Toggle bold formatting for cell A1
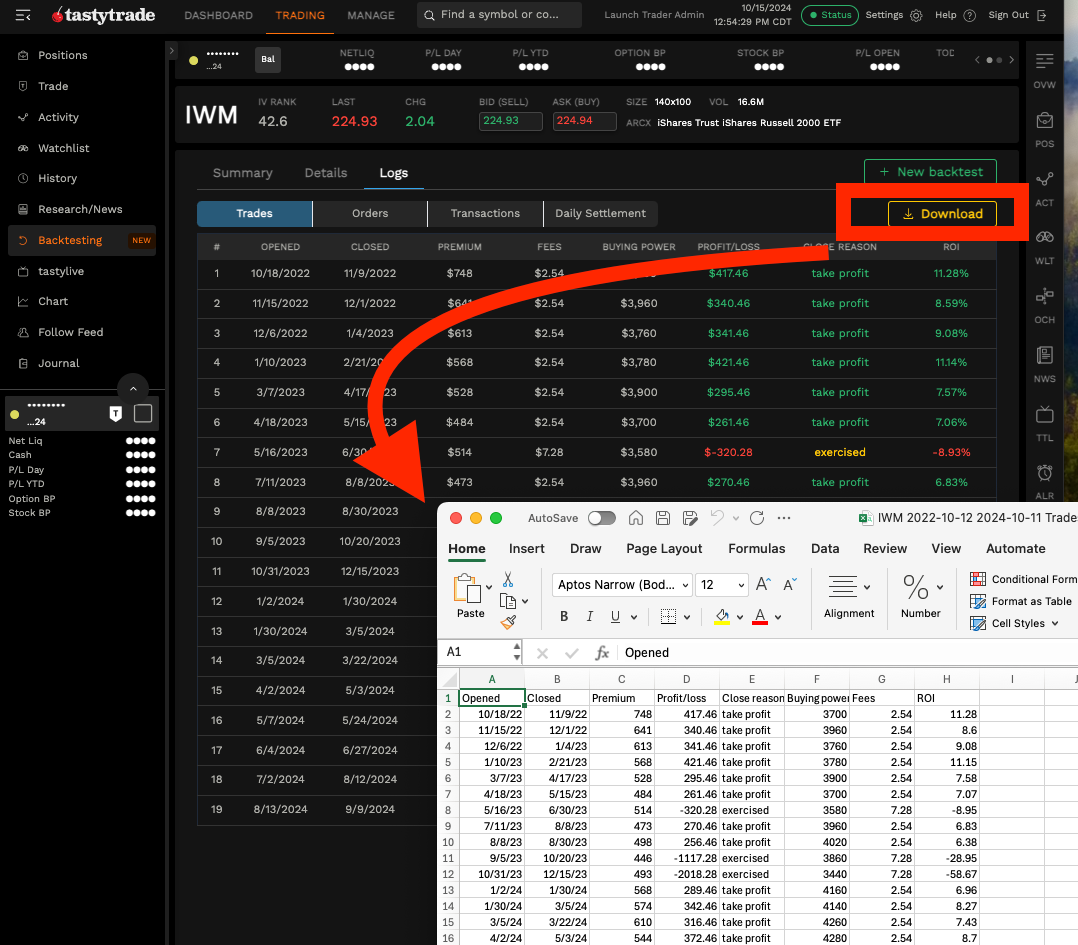Screen dimensions: 1078x945 (x=563, y=617)
